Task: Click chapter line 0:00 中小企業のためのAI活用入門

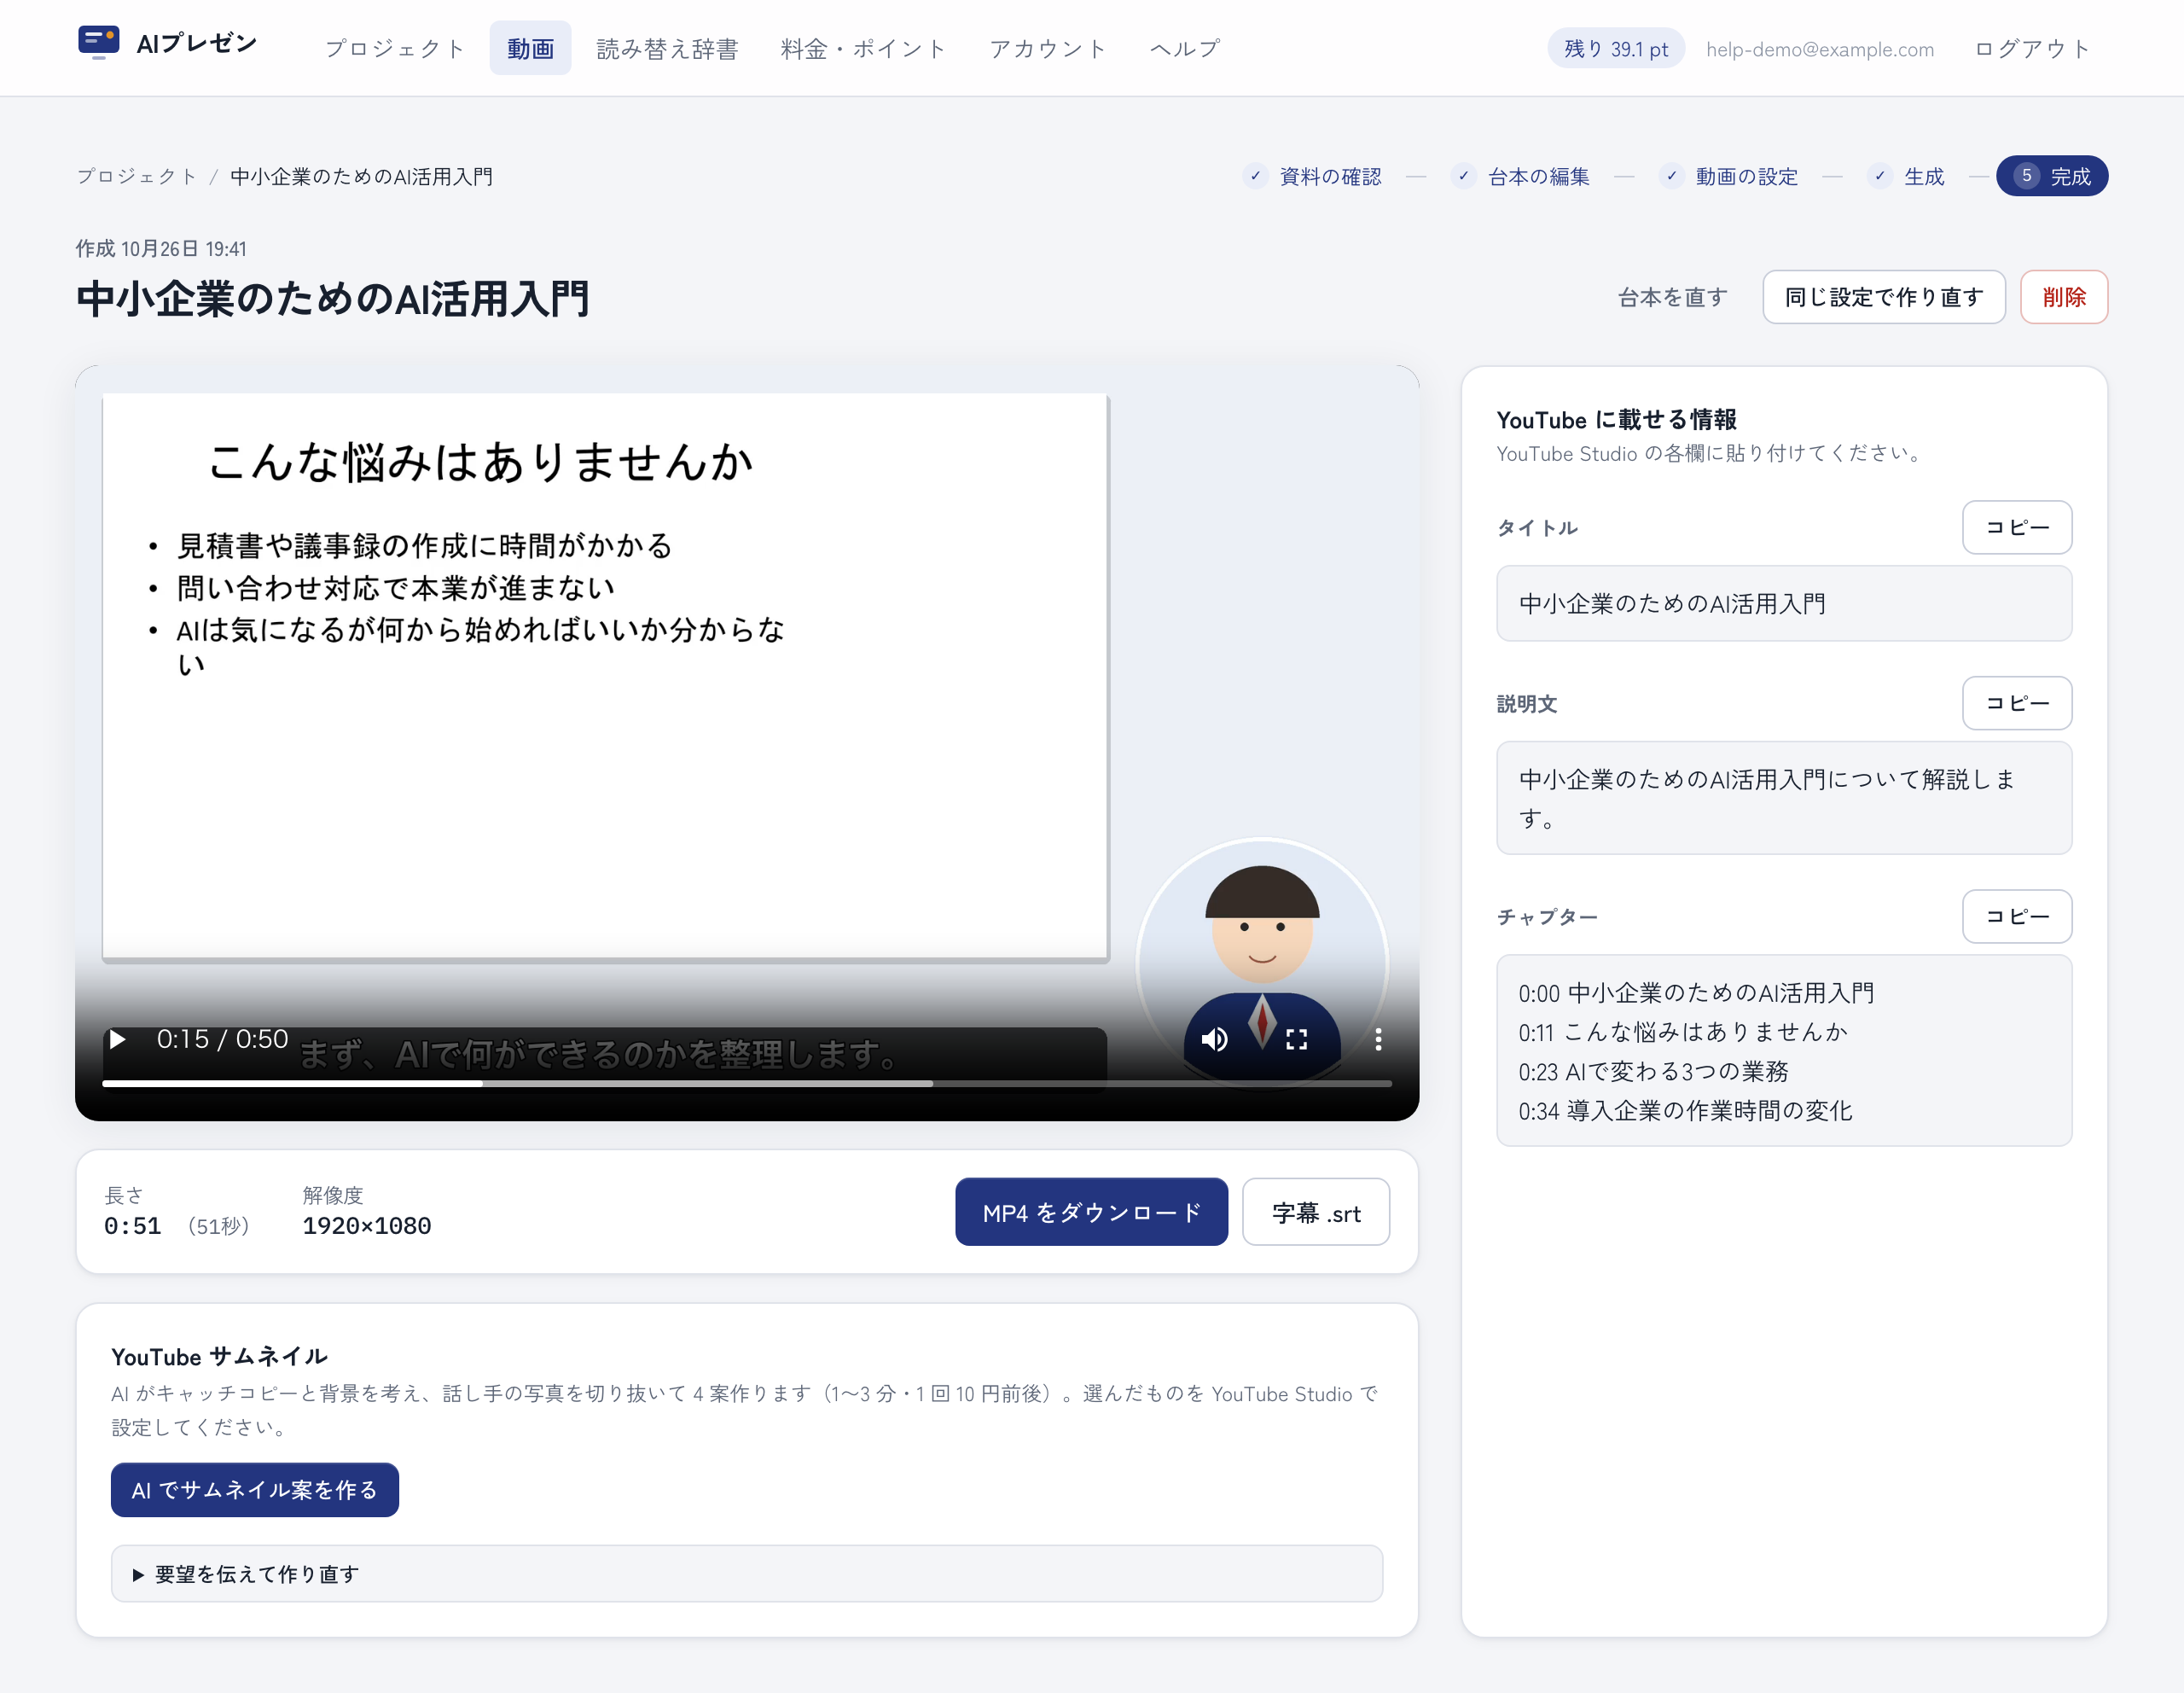Action: point(1696,993)
